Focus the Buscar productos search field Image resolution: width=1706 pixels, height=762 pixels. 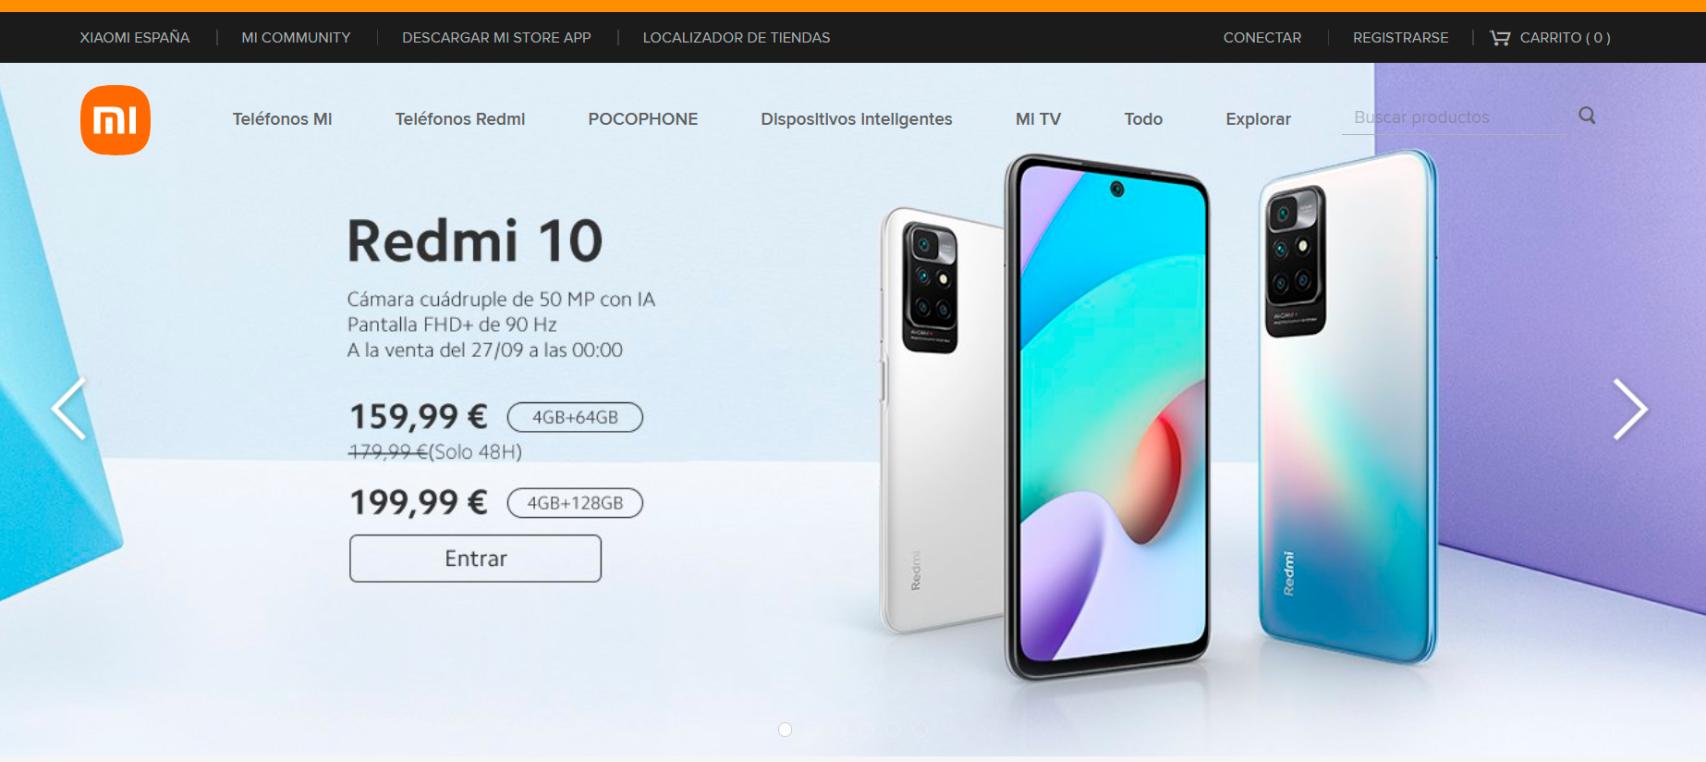coord(1455,117)
